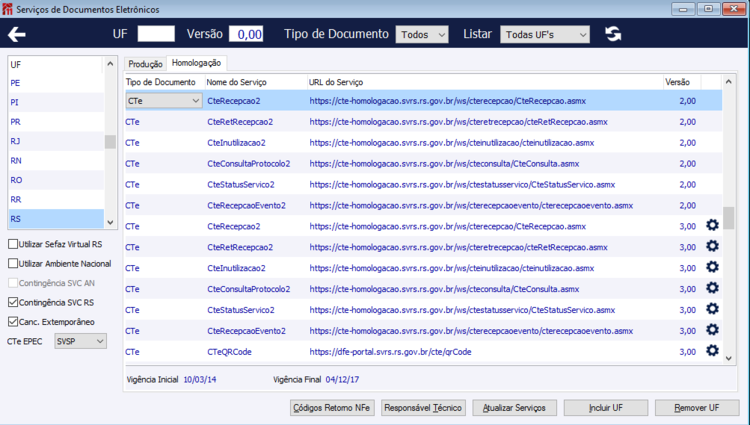Click the CTeQRCode service name

pyautogui.click(x=229, y=352)
